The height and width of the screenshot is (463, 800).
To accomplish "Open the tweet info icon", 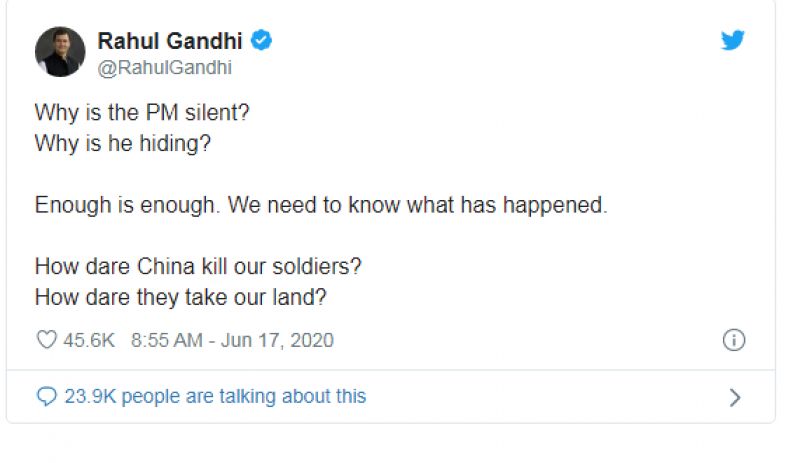I will (733, 340).
